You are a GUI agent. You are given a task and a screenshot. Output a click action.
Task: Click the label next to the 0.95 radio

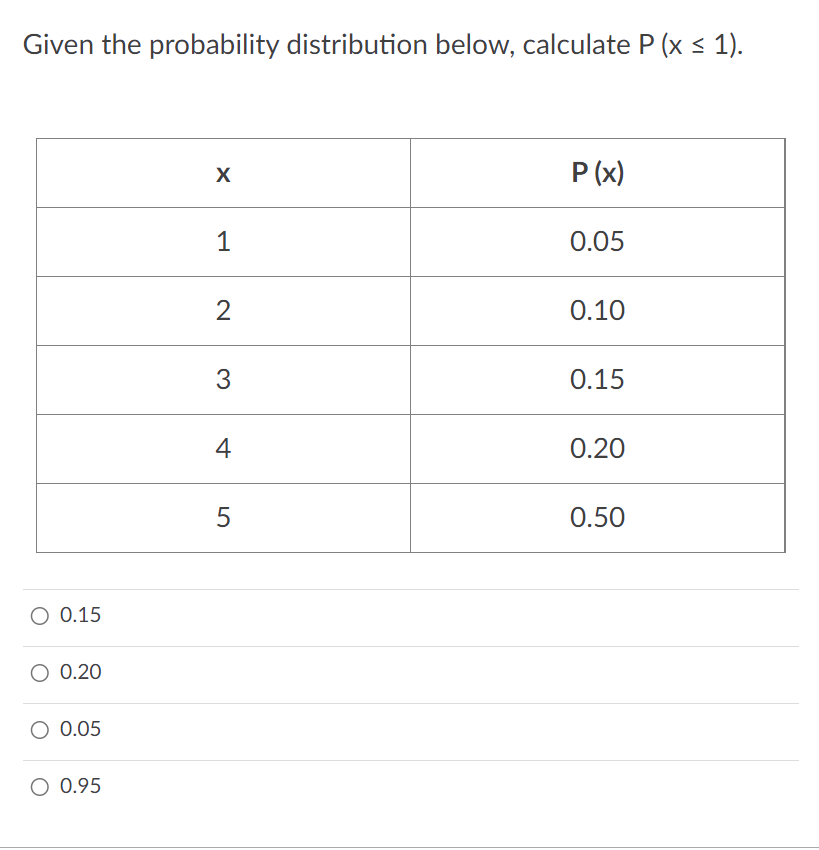coord(79,787)
